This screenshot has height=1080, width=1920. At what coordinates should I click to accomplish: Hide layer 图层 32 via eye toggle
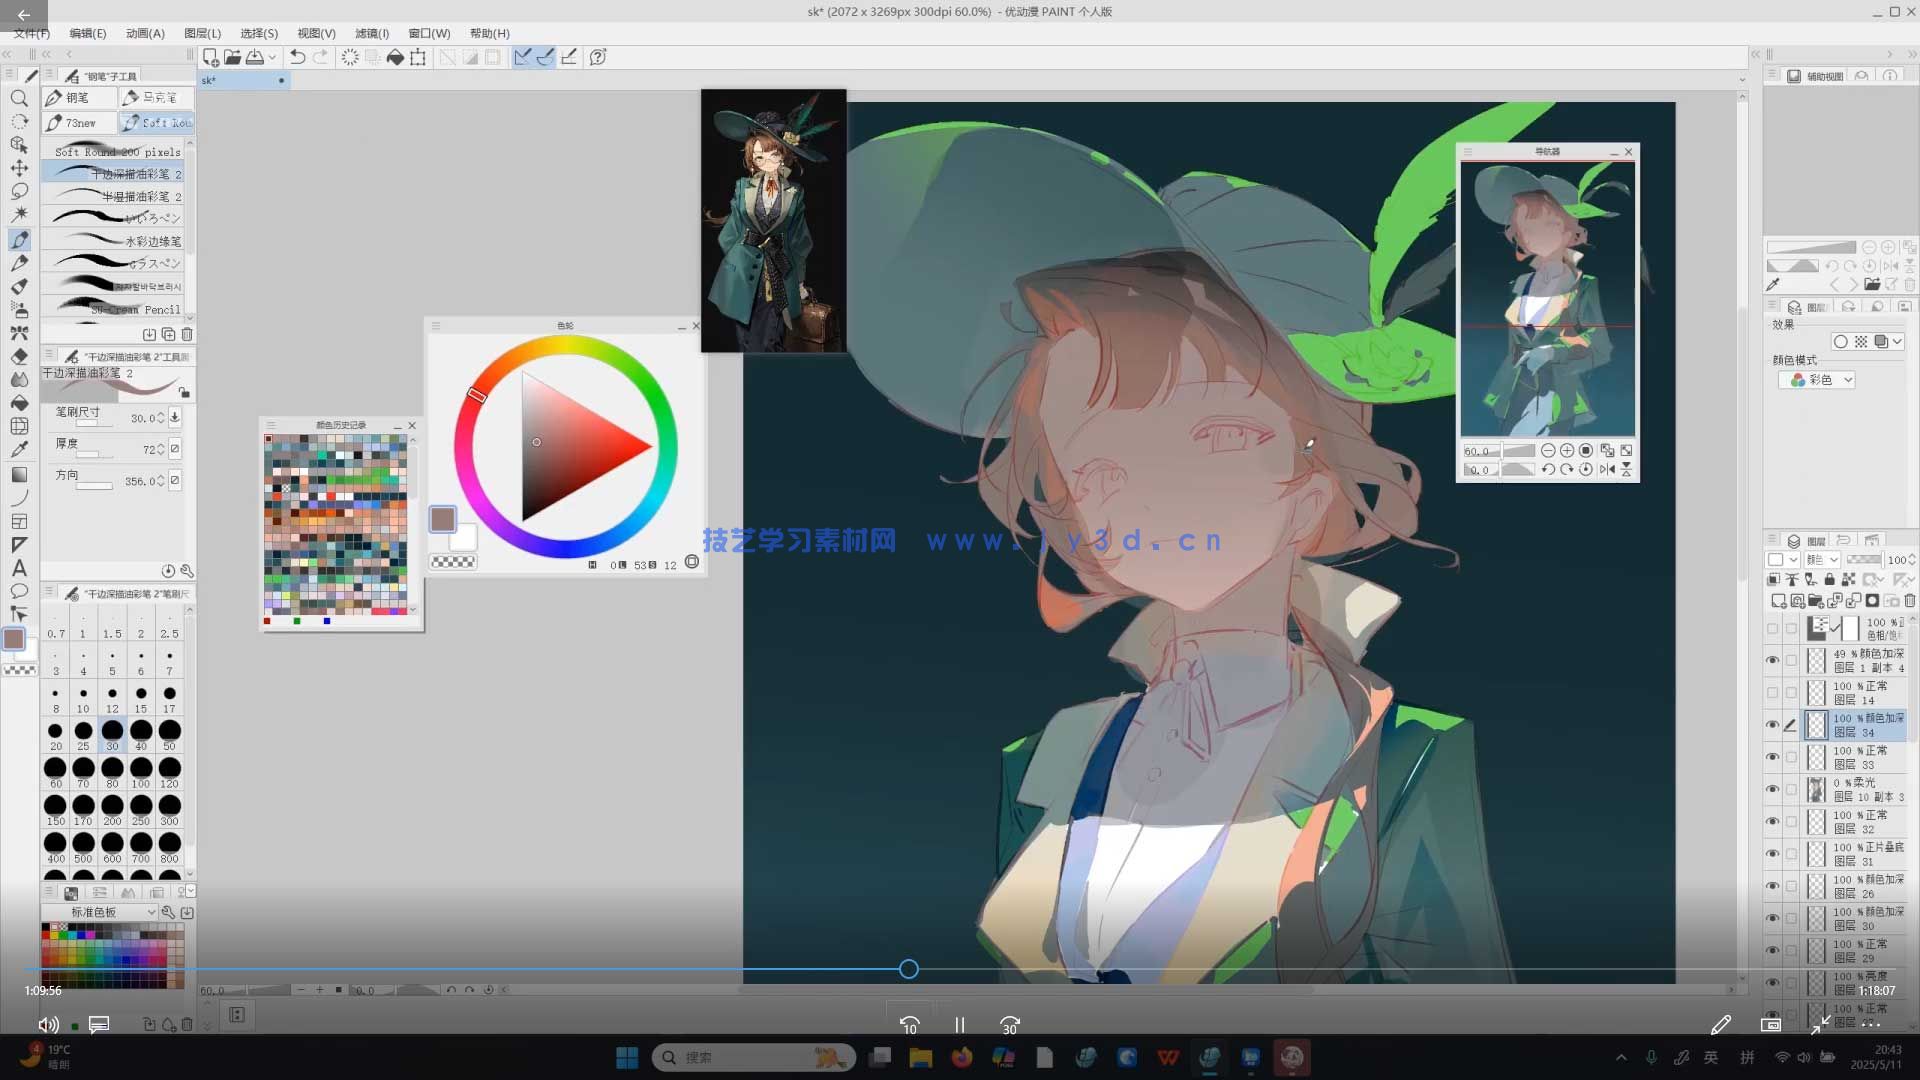click(x=1772, y=821)
